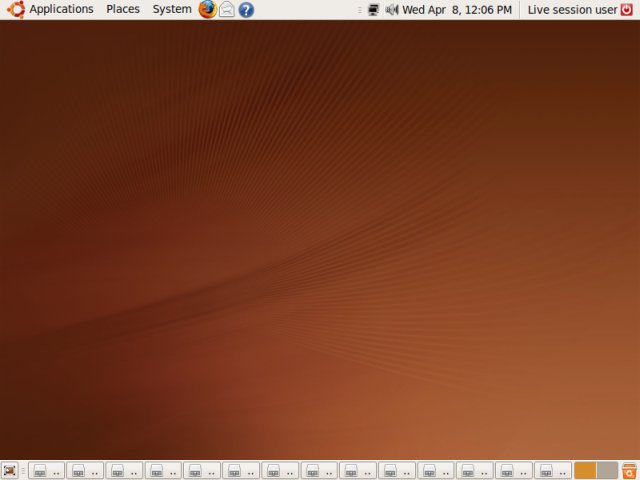Switch to the second gray workspace

click(607, 471)
